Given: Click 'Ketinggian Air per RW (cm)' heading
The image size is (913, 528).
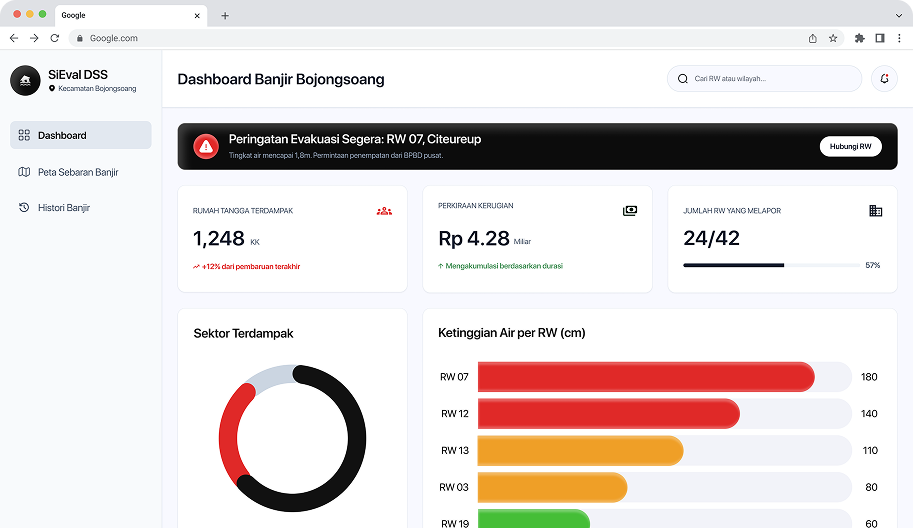Looking at the screenshot, I should [x=511, y=333].
